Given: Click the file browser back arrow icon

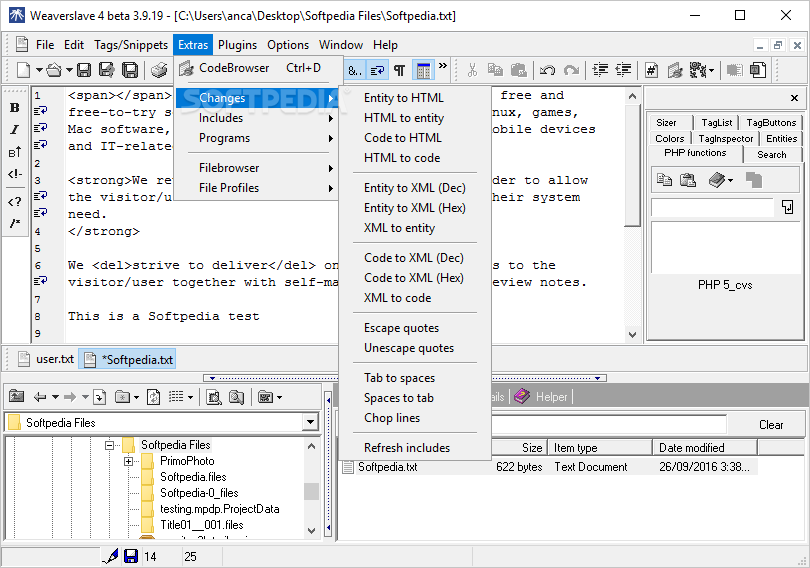Looking at the screenshot, I should pyautogui.click(x=39, y=397).
